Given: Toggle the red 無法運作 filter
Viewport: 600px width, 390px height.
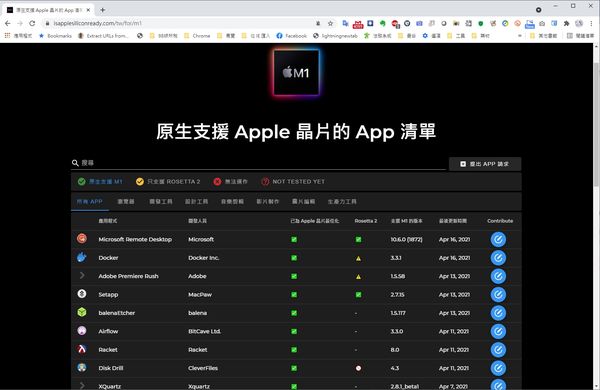Looking at the screenshot, I should click(230, 181).
